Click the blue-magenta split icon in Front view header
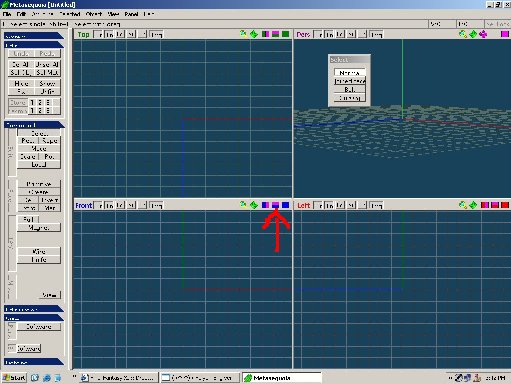 [265, 205]
